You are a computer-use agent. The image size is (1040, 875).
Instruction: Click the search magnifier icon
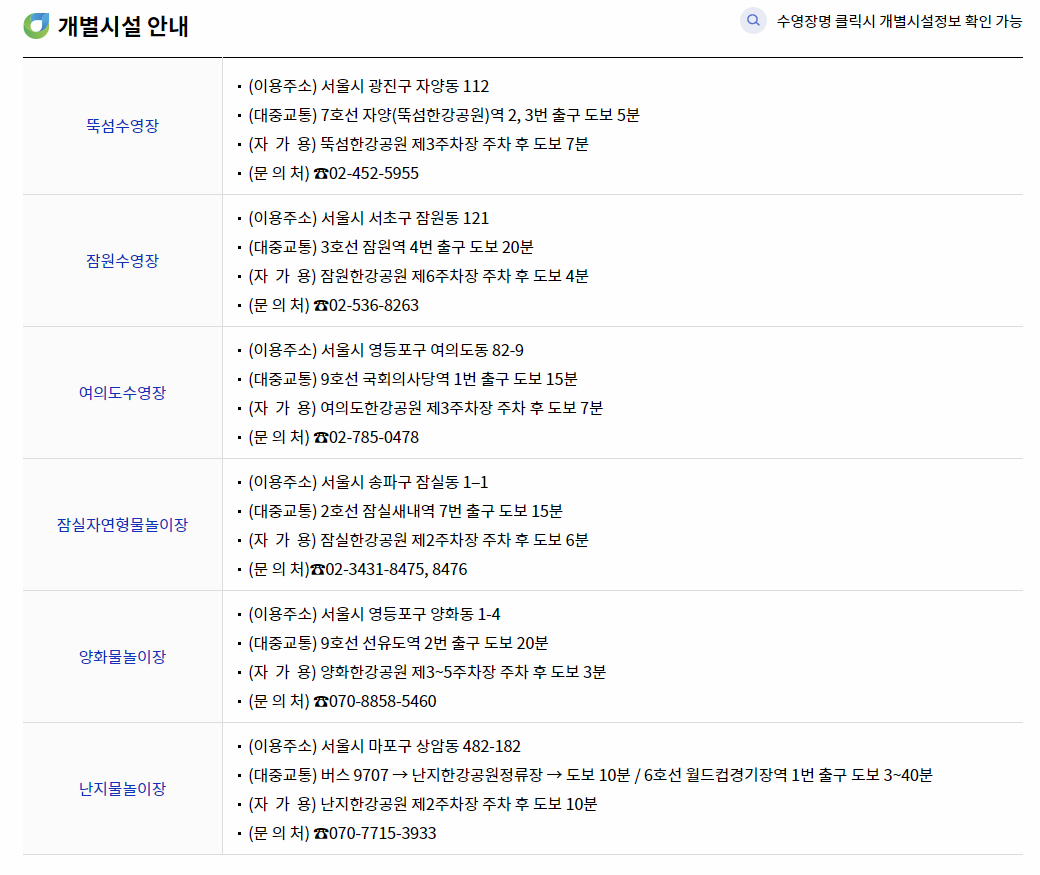pyautogui.click(x=753, y=20)
